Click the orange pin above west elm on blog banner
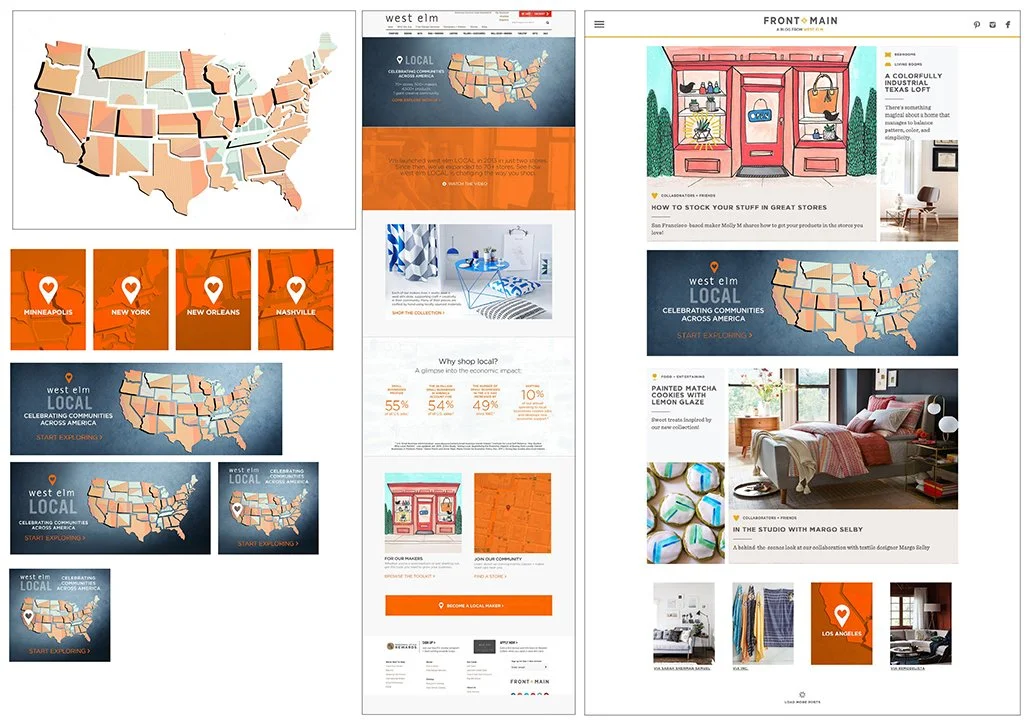The height and width of the screenshot is (725, 1032). pyautogui.click(x=714, y=268)
